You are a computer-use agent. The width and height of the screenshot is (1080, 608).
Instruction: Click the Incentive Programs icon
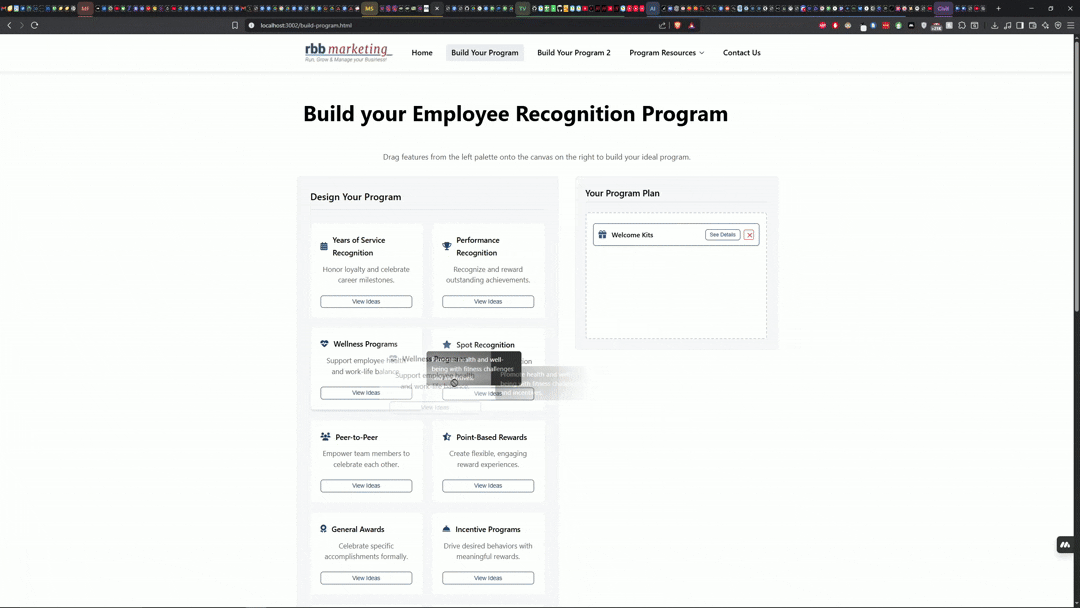446,528
